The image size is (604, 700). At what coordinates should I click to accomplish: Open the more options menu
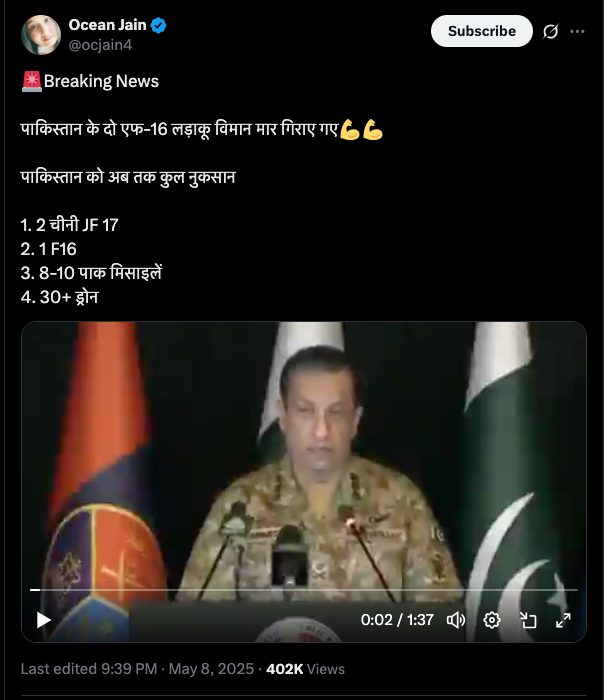pyautogui.click(x=577, y=31)
